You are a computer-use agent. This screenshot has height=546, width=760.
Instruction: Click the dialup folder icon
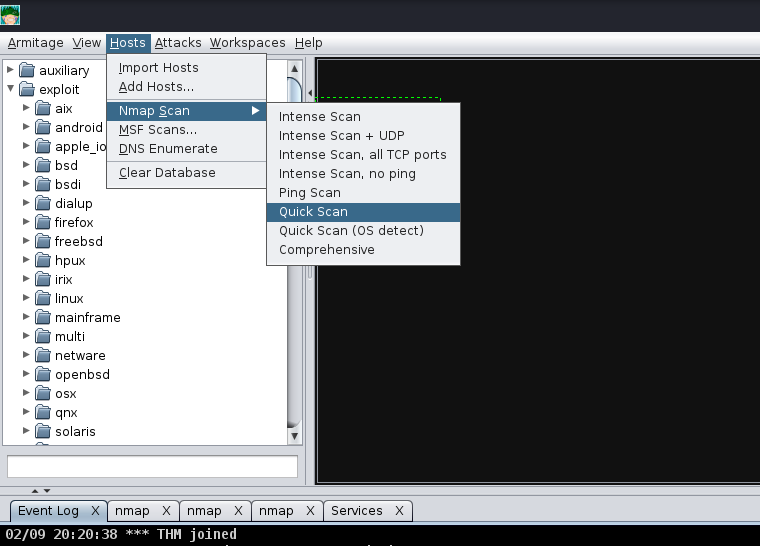[43, 203]
